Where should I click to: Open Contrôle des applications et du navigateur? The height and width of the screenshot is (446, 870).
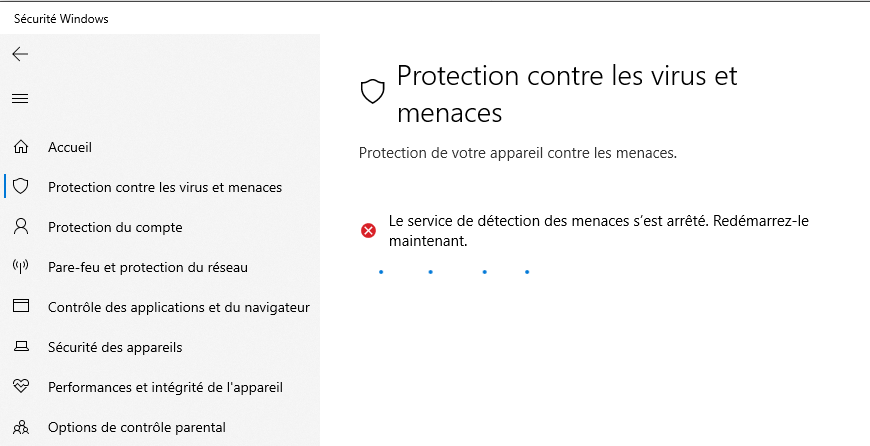[x=179, y=307]
